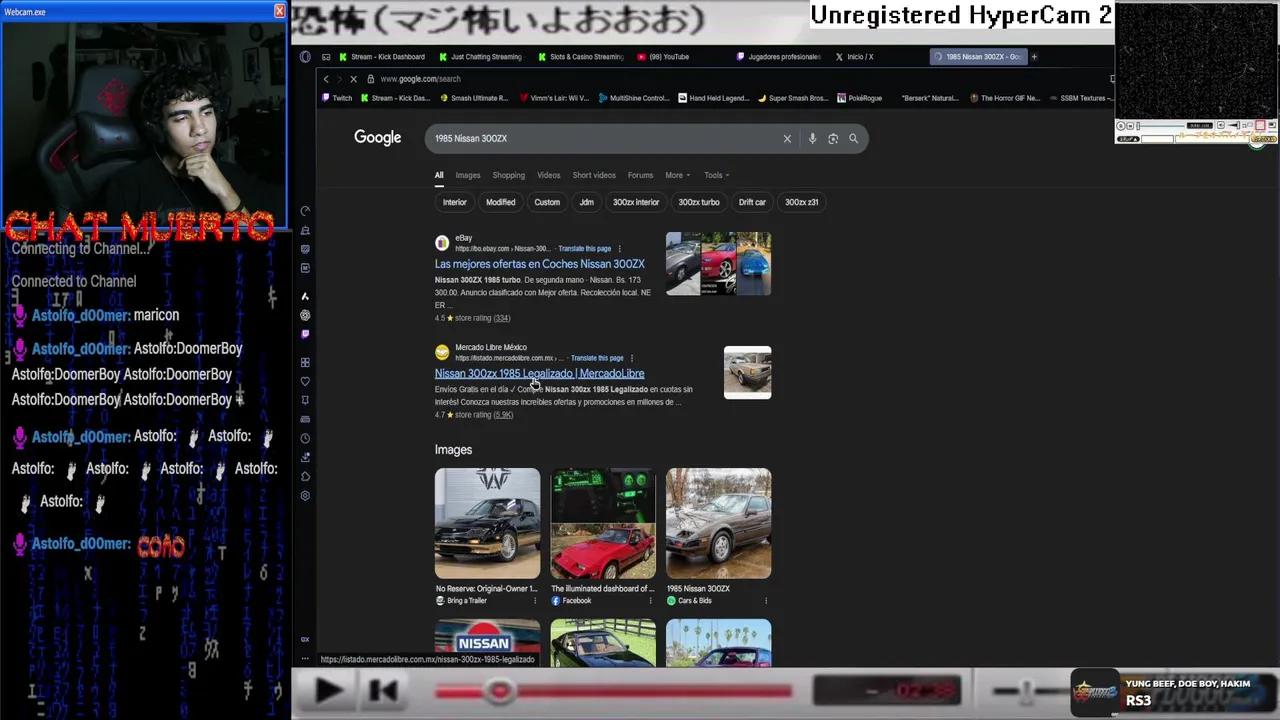
Task: Select the Forums search tab
Action: 640,175
